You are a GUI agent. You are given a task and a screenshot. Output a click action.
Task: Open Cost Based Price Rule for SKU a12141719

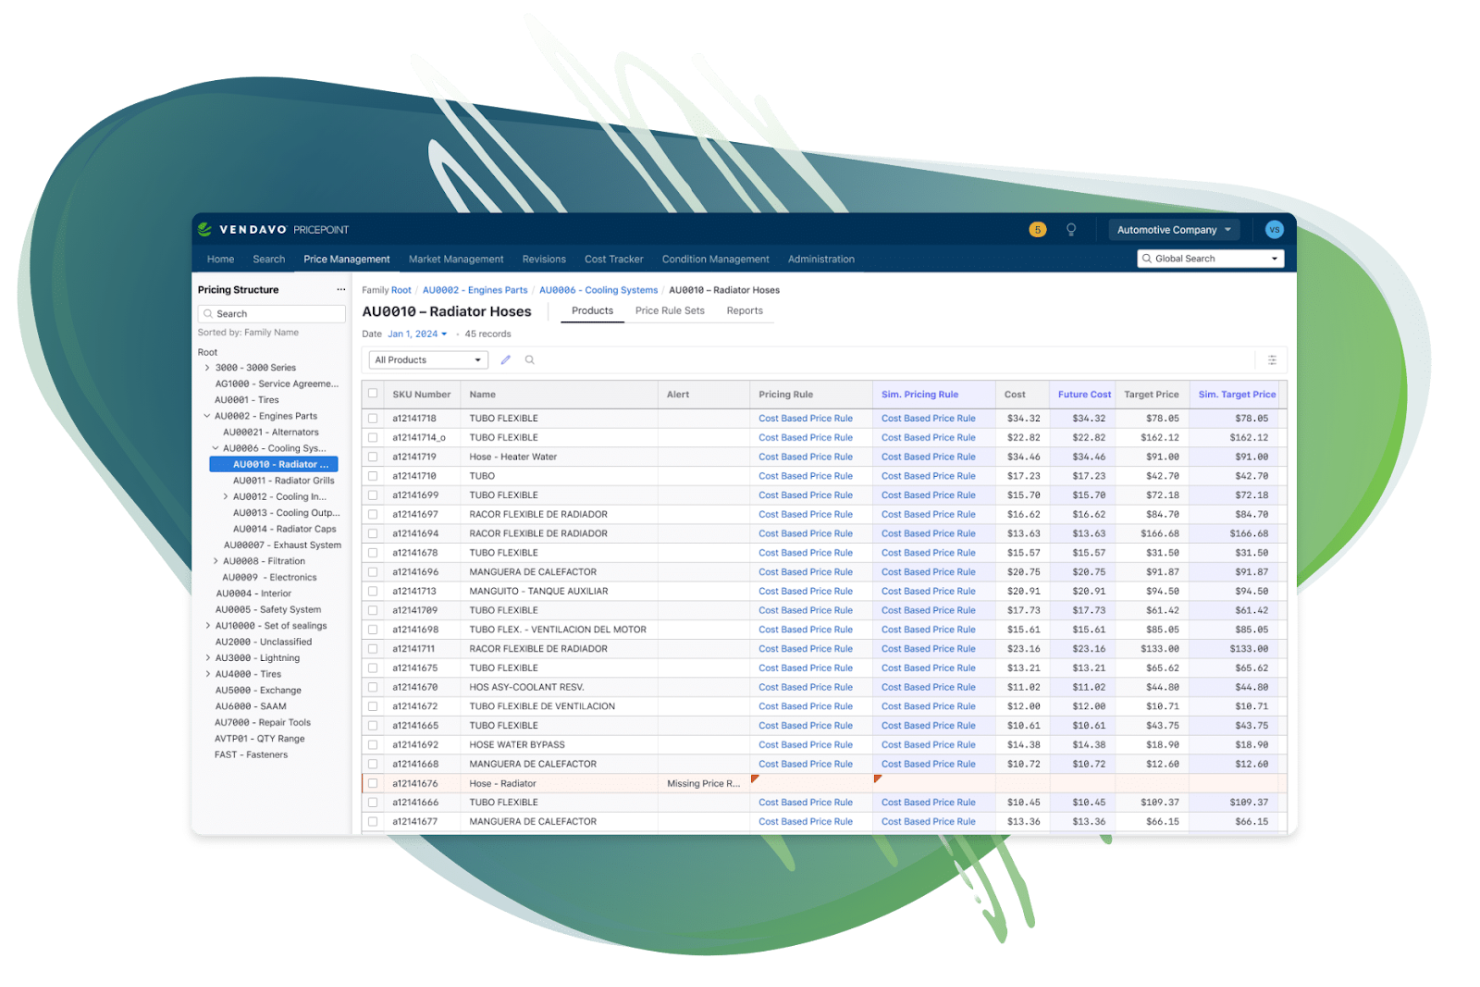point(806,456)
